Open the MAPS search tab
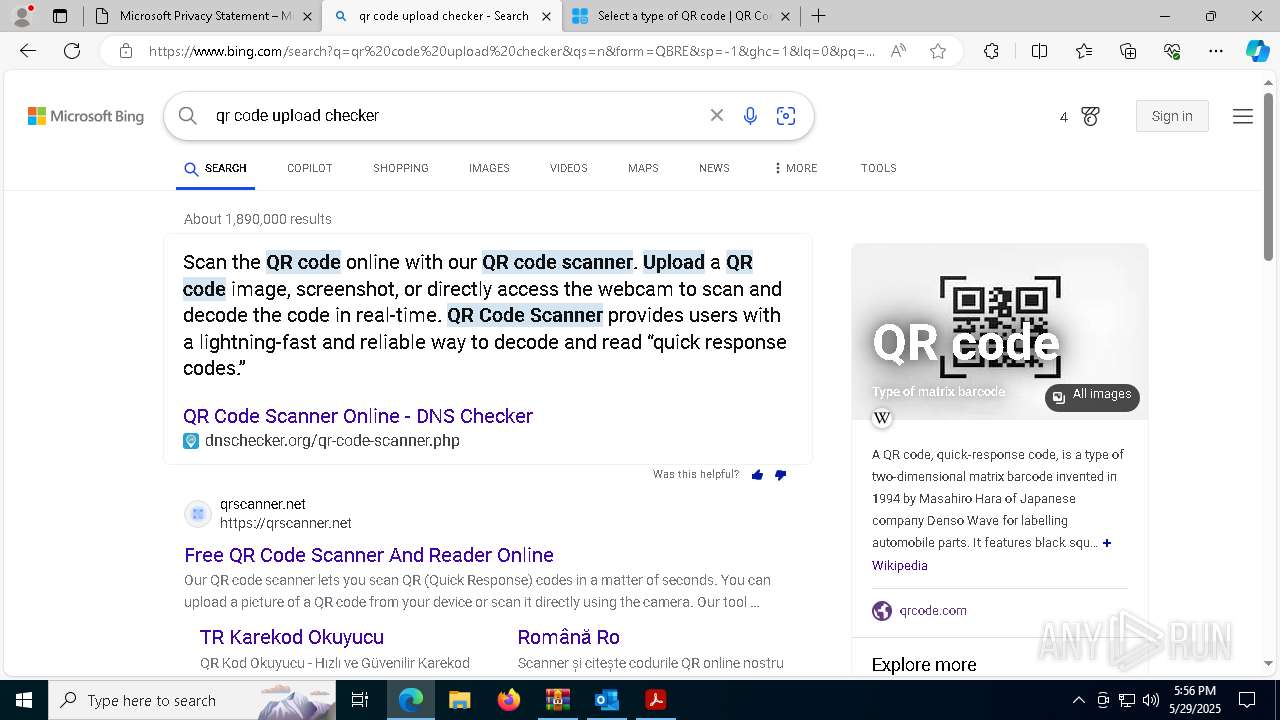Screen dimensions: 1280x720 pos(643,168)
